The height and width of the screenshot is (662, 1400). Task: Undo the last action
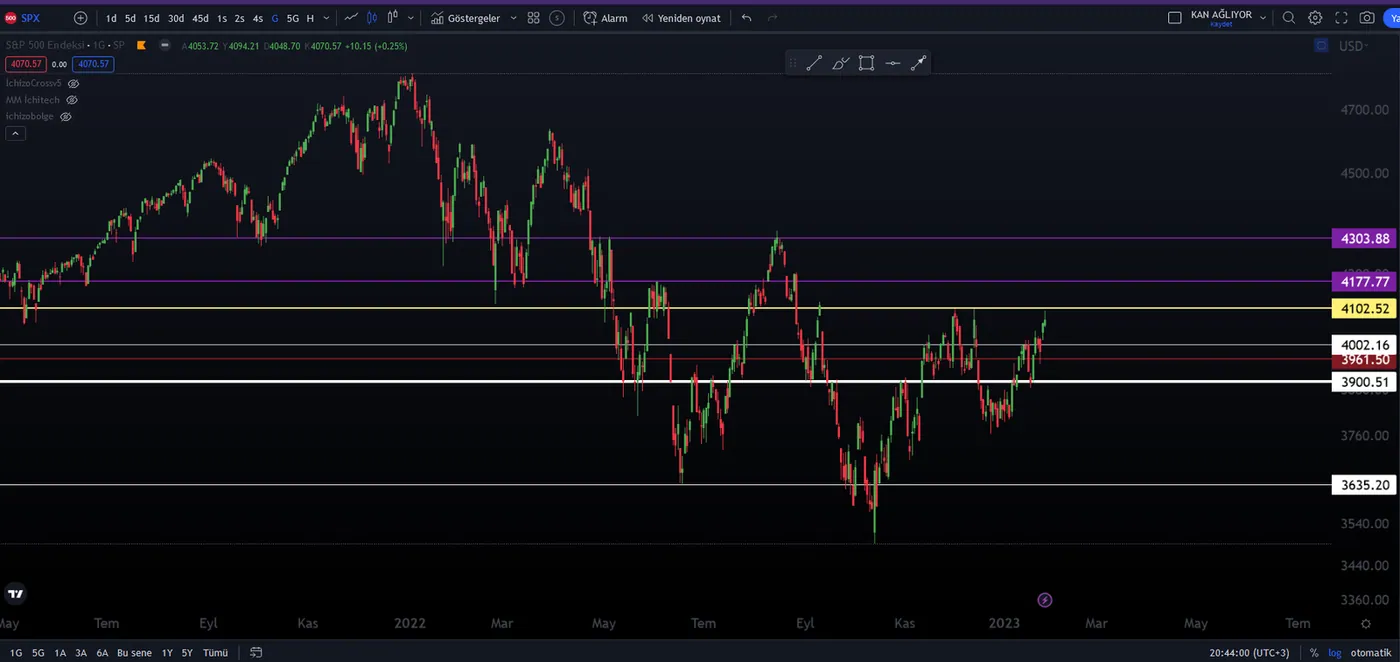[746, 18]
